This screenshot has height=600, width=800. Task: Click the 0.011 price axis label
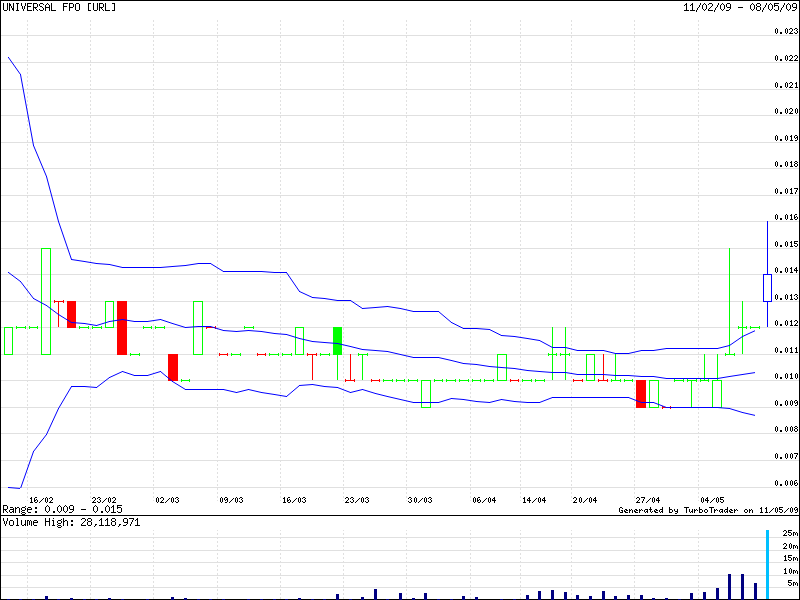click(x=785, y=350)
